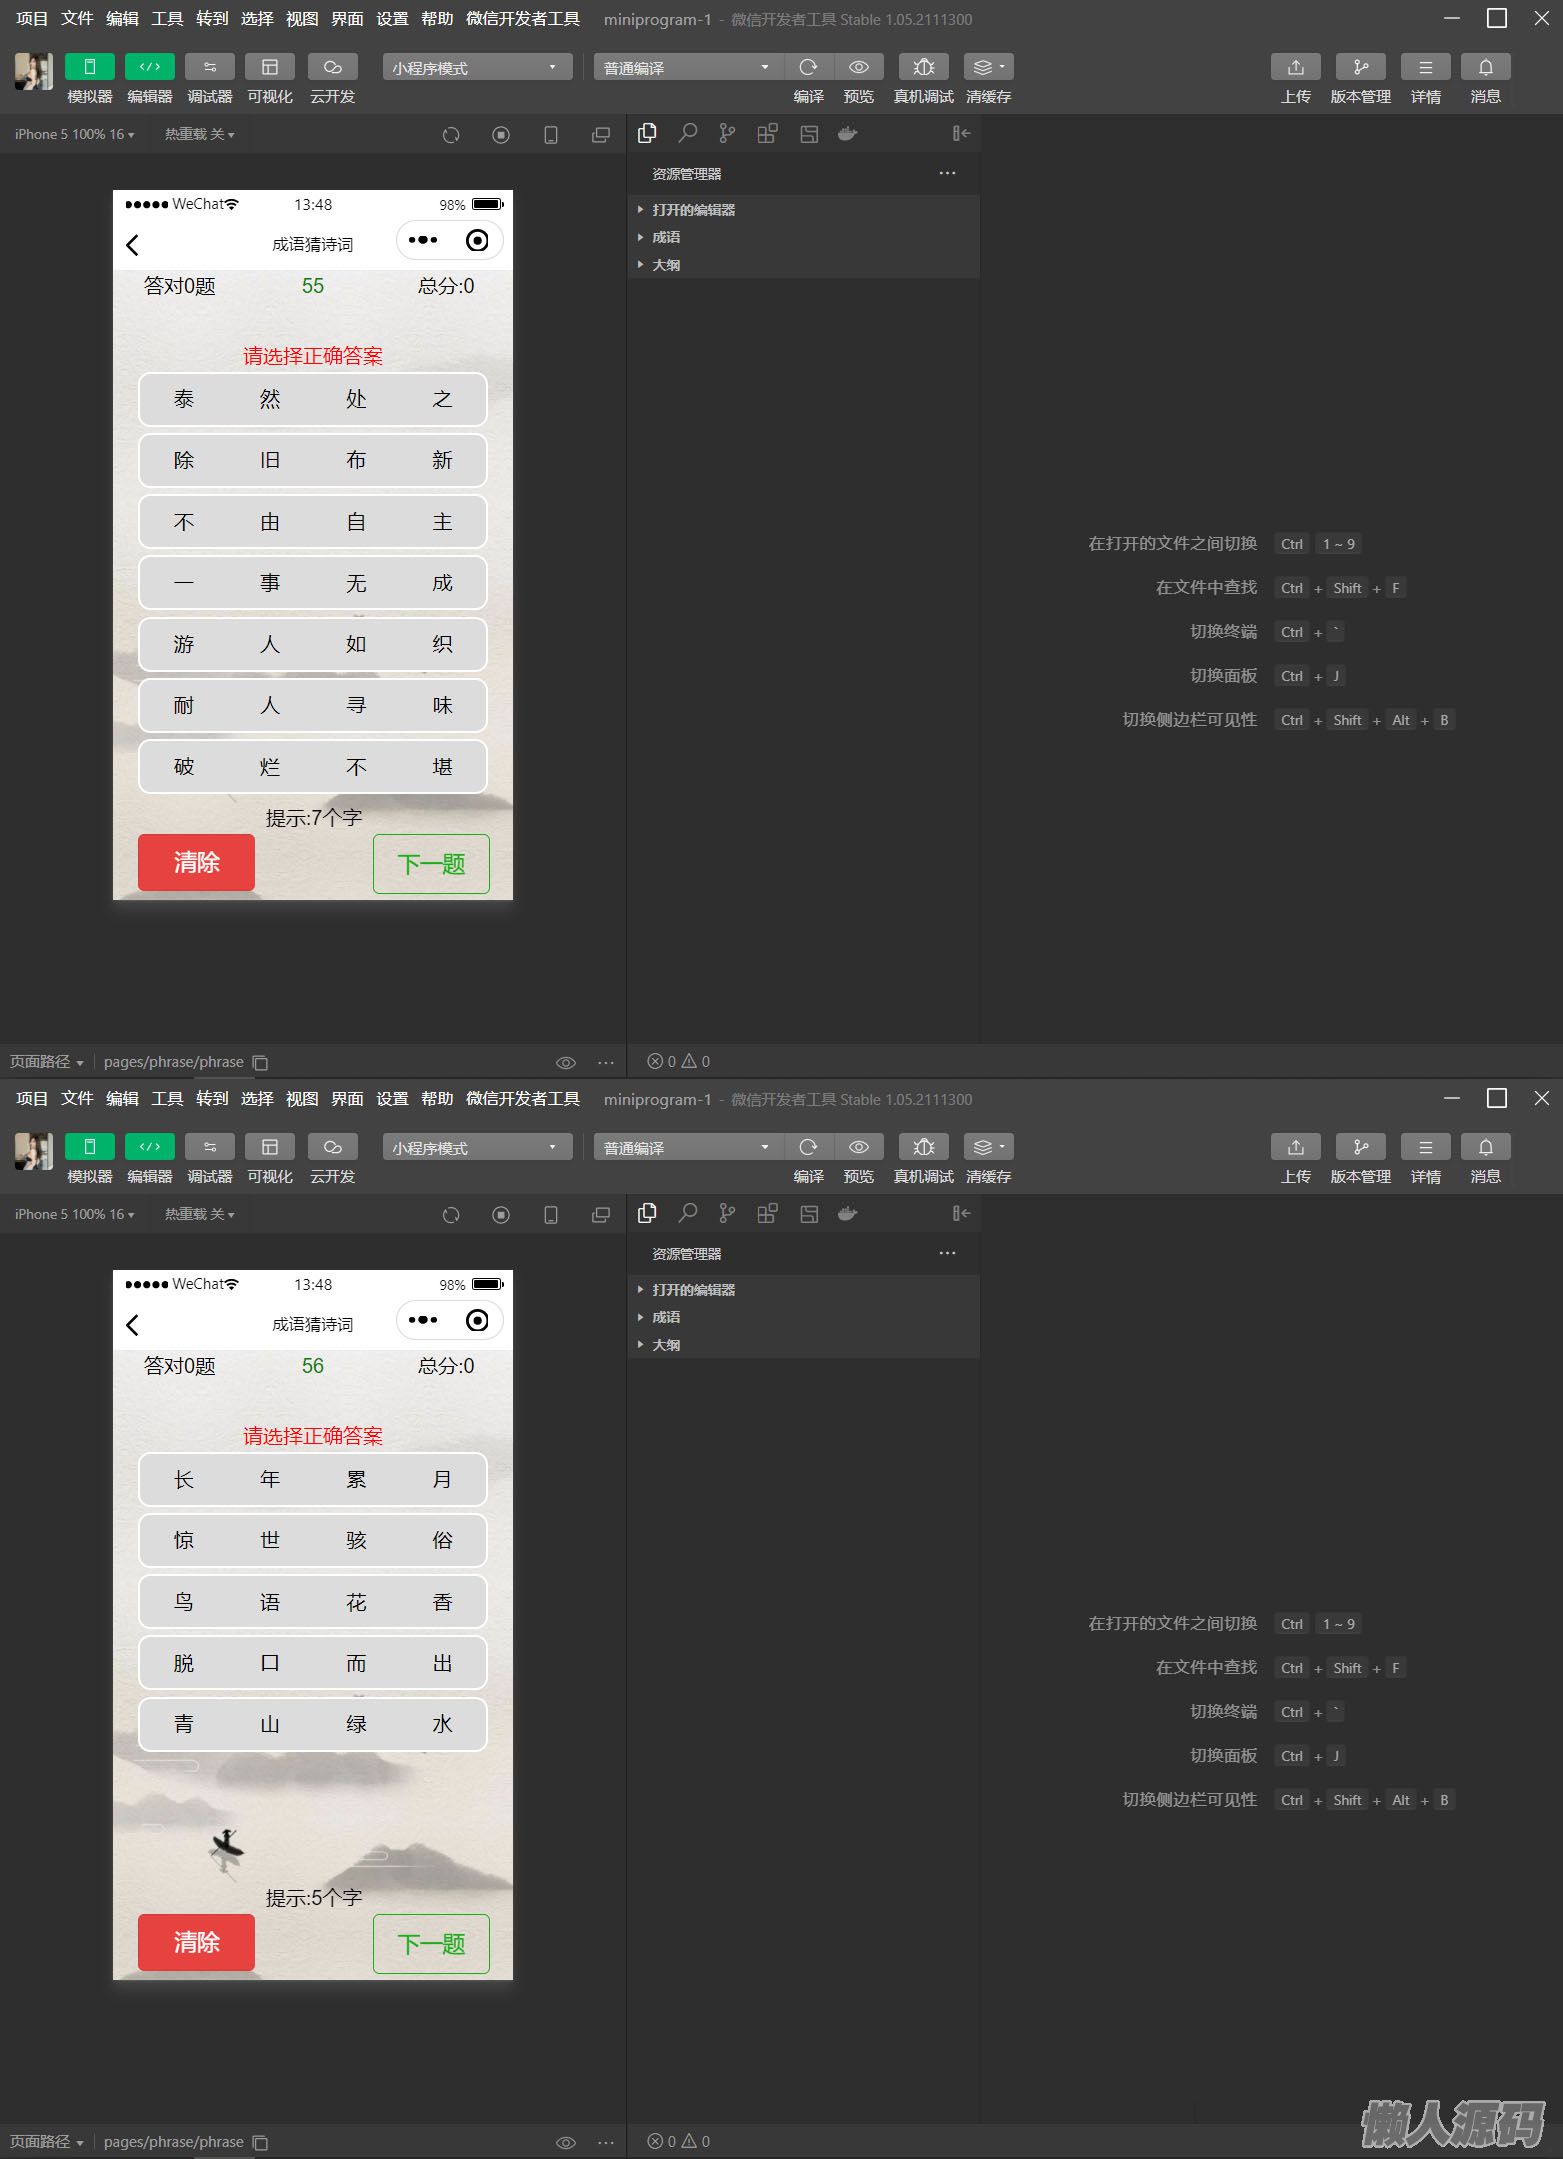
Task: Toggle 模拟器 panel in upper window
Action: click(90, 67)
